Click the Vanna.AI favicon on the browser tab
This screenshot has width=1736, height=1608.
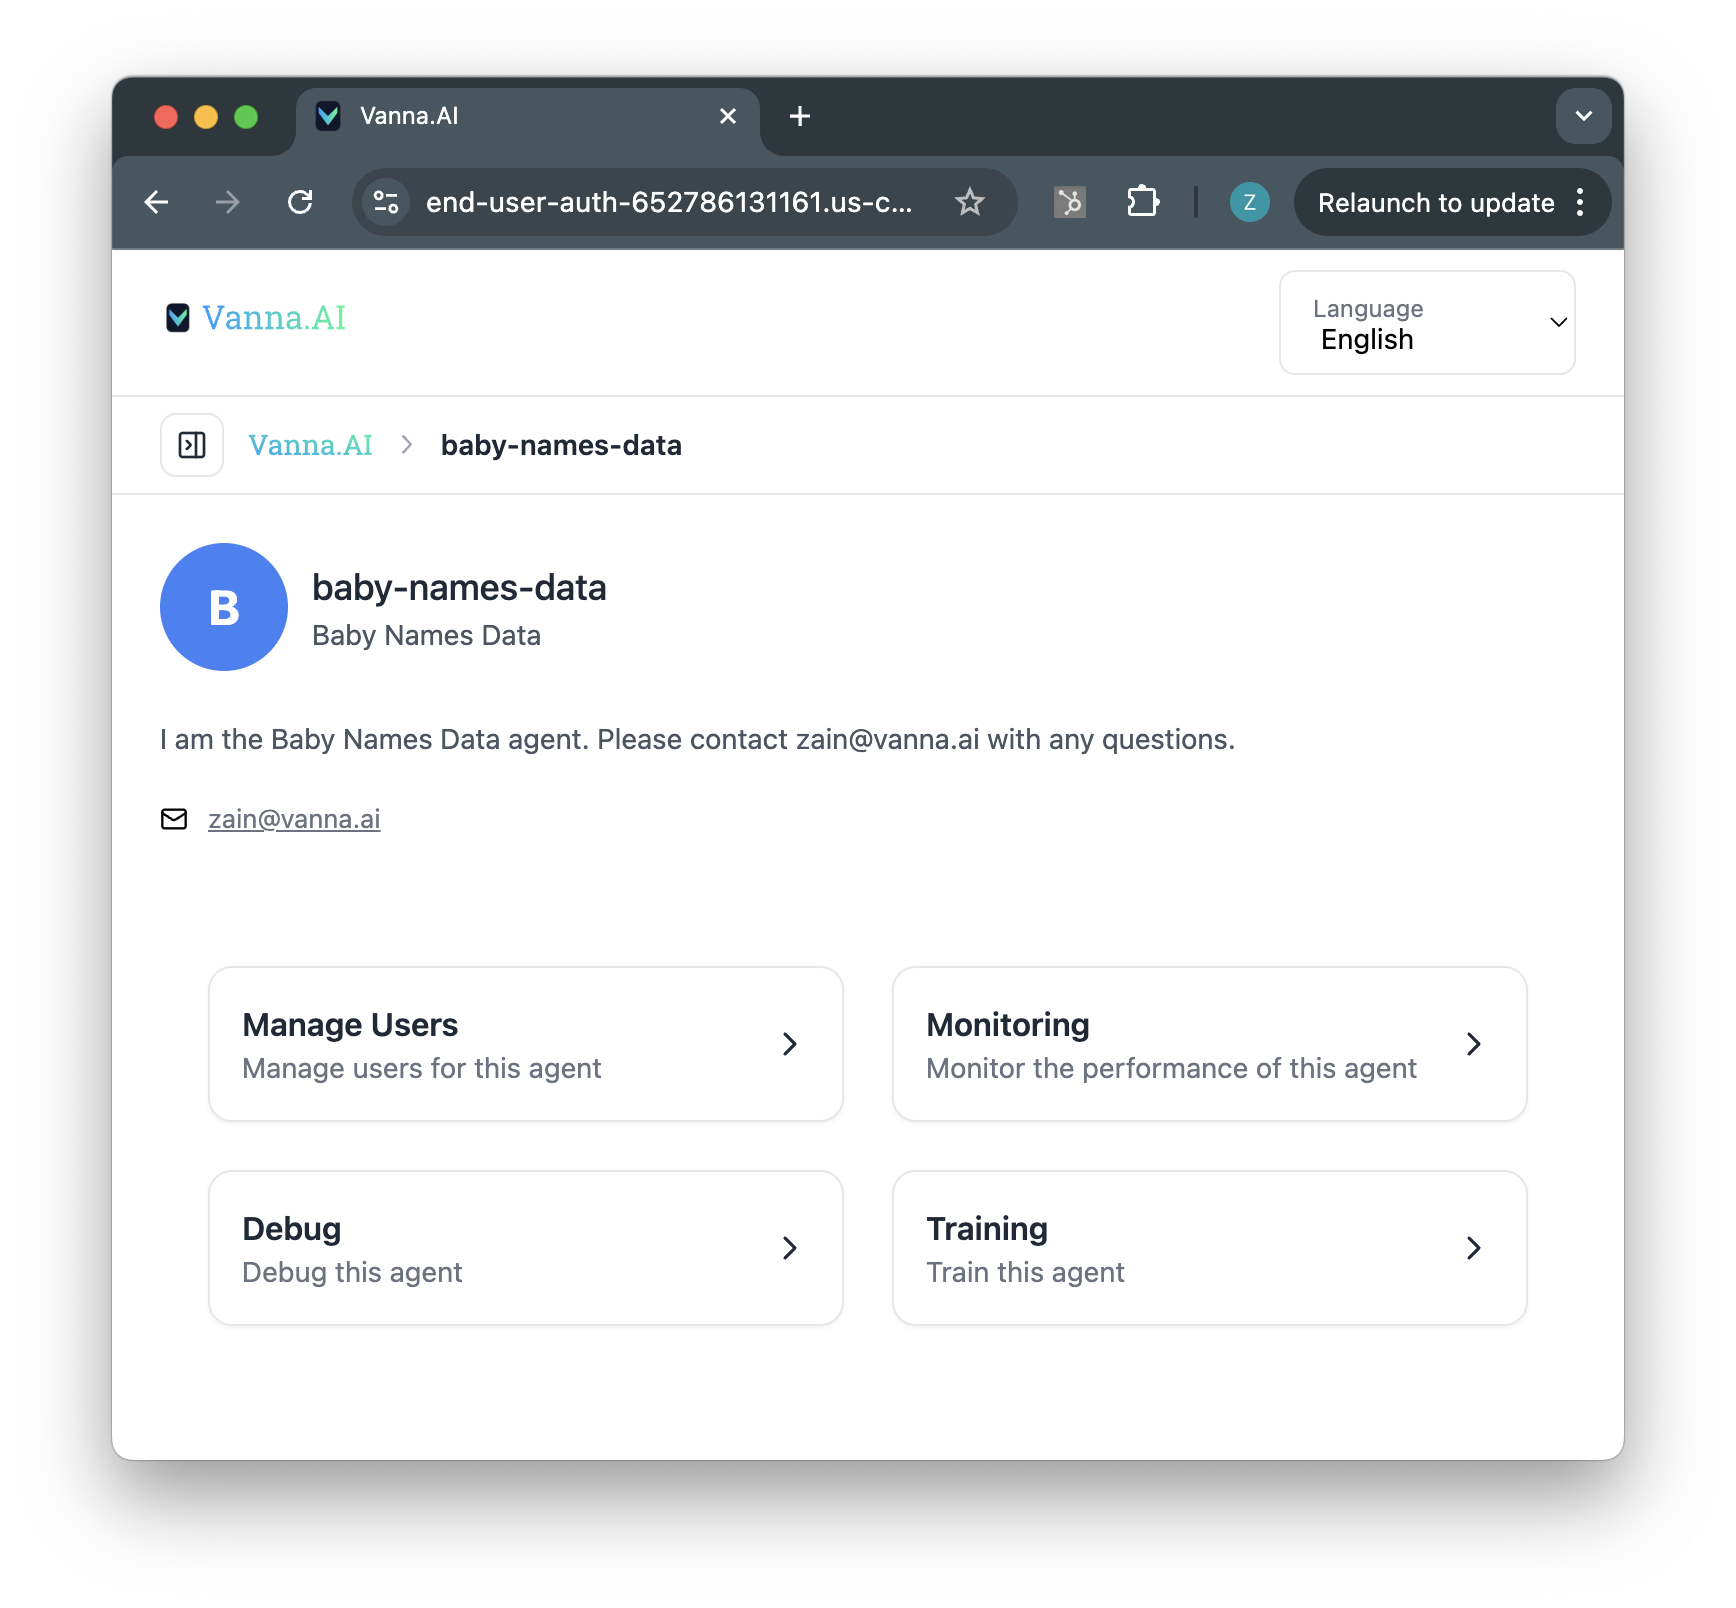(330, 116)
